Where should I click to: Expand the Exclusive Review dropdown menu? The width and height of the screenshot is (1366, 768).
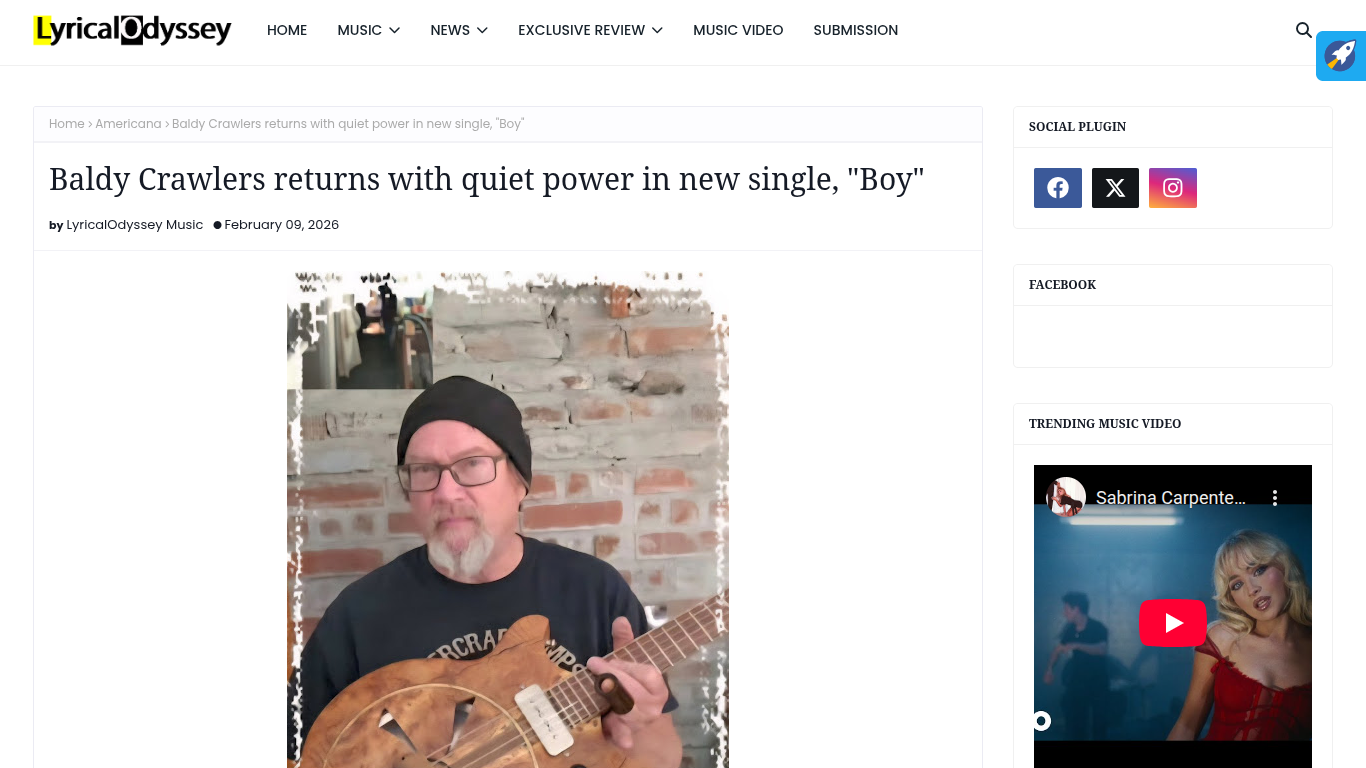pos(590,30)
